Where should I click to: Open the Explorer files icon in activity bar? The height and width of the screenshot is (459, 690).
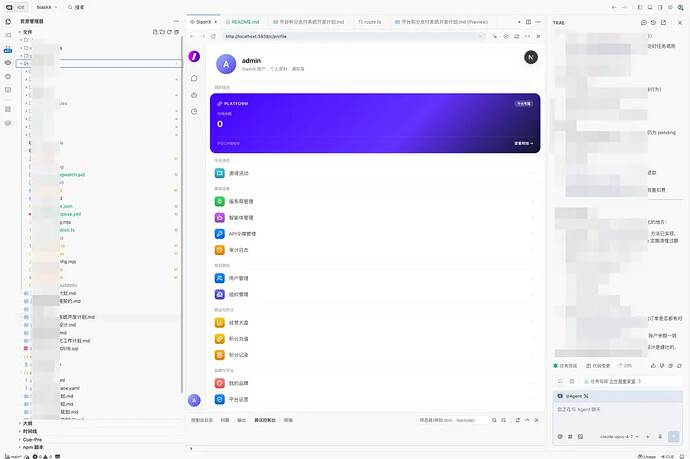(8, 22)
